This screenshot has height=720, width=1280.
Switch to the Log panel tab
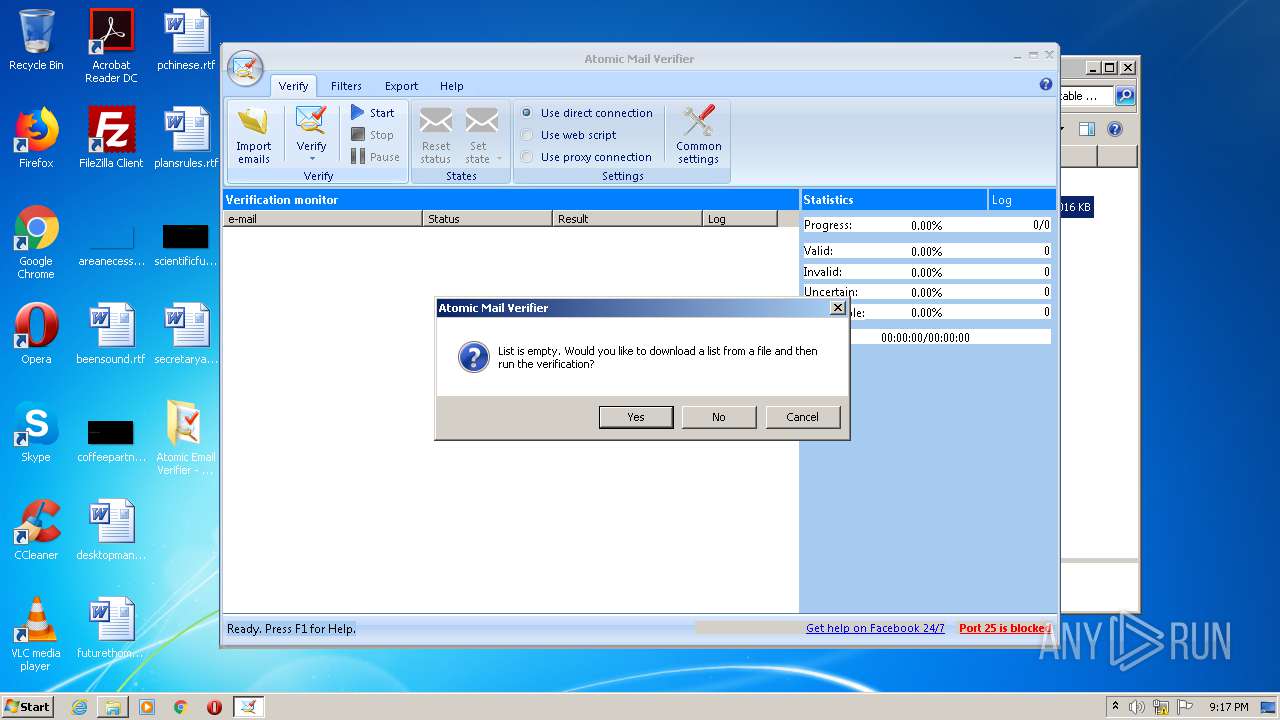[x=1021, y=200]
